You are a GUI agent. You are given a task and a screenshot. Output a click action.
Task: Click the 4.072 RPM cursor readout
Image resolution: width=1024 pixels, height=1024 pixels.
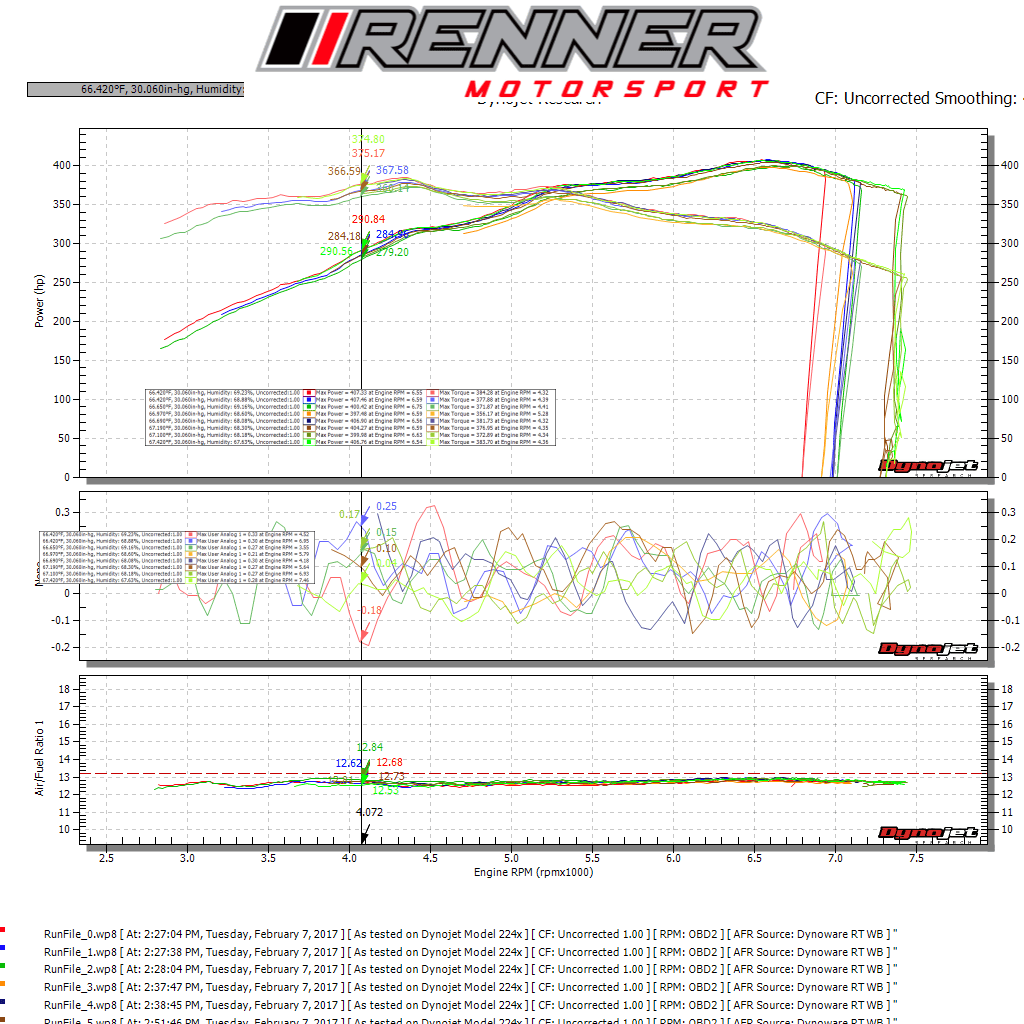tap(370, 812)
